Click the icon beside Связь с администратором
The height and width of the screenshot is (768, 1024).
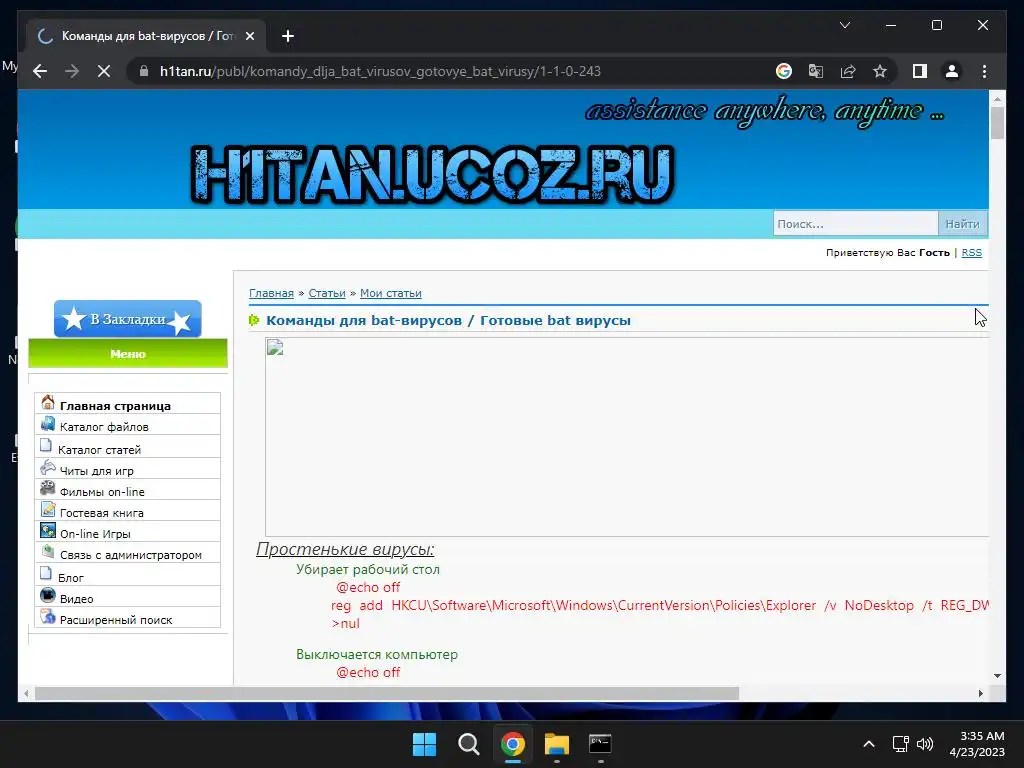coord(48,551)
